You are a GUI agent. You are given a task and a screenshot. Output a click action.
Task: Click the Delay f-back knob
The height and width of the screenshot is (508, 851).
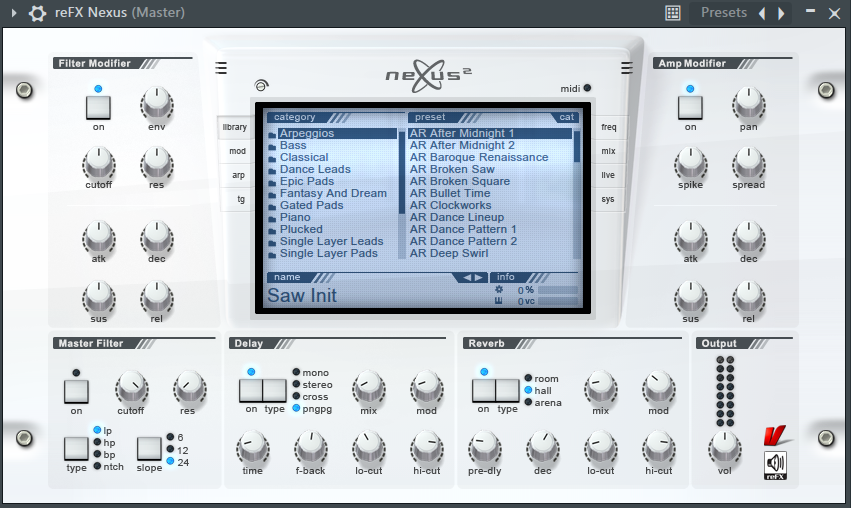coord(310,448)
